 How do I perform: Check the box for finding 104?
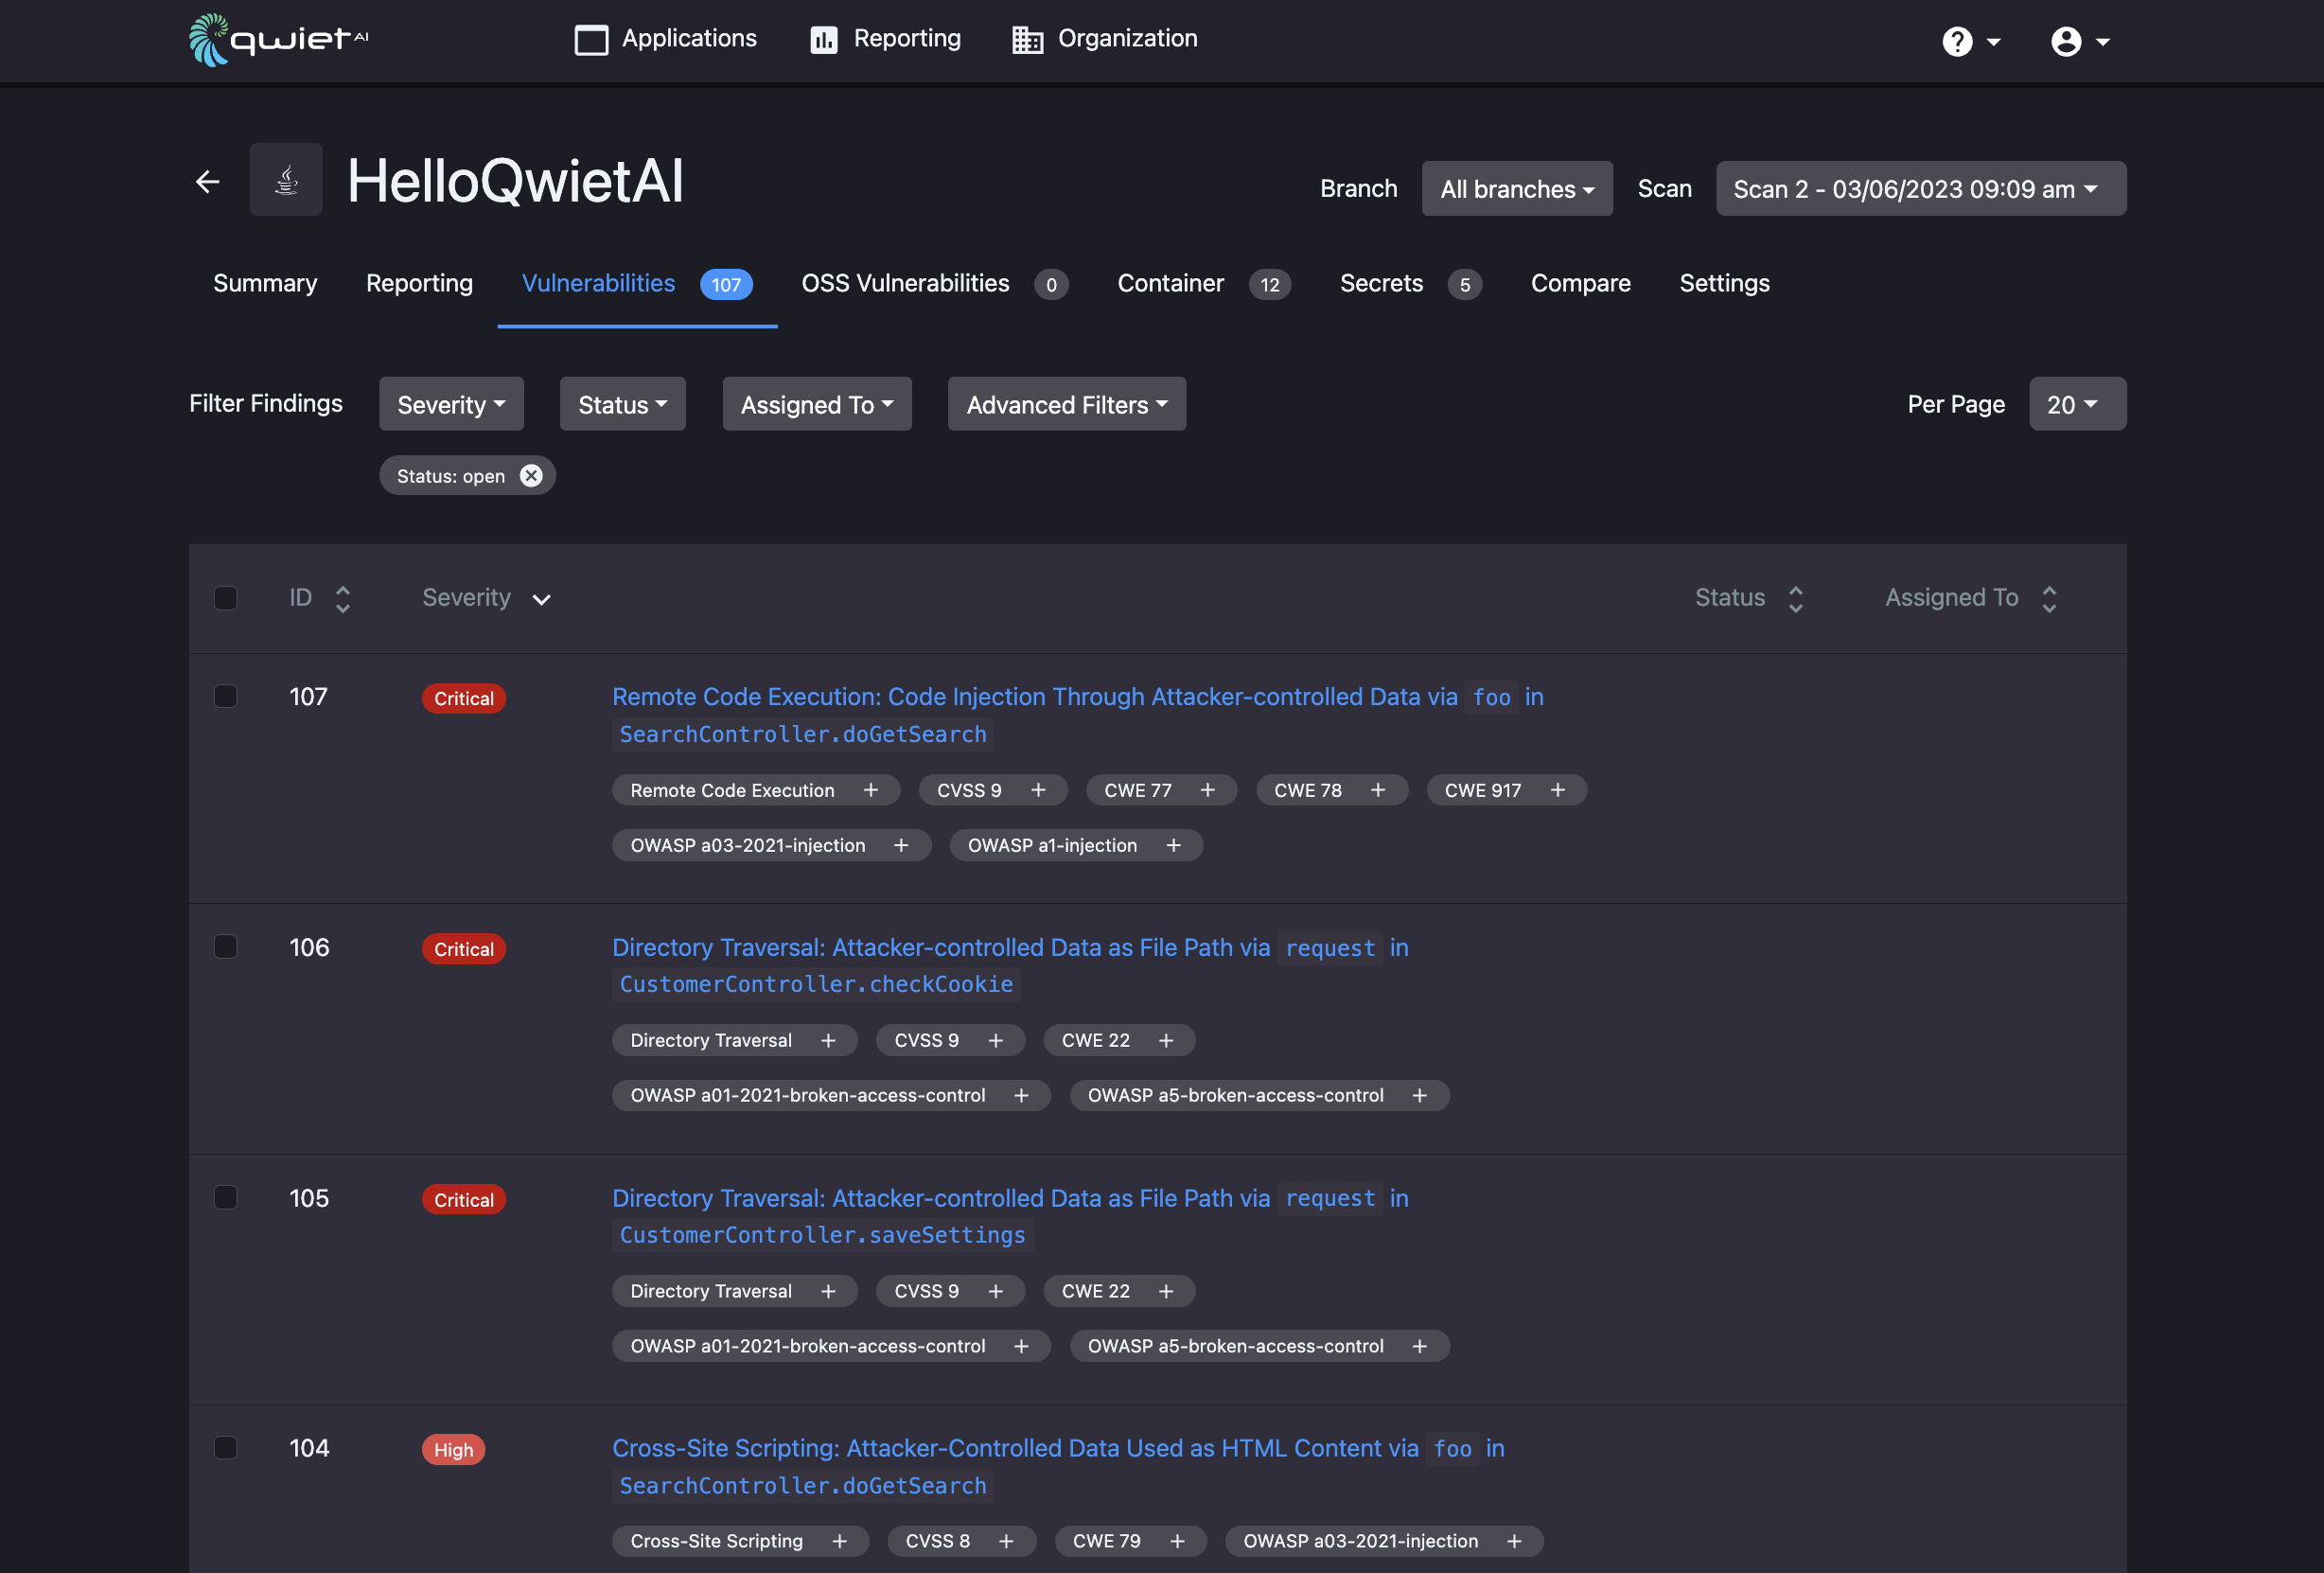tap(226, 1448)
